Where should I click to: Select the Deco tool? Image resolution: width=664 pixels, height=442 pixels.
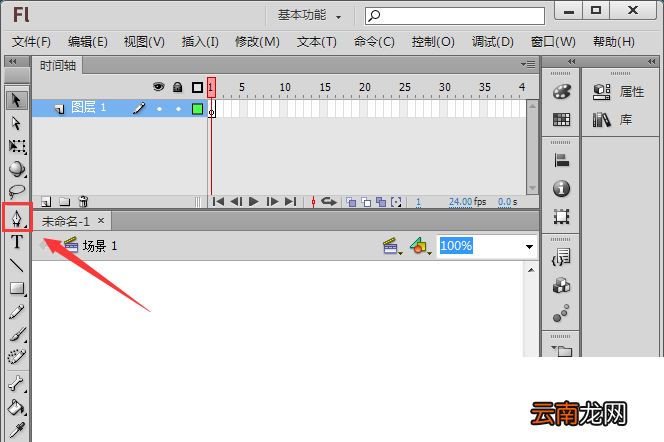coord(17,357)
